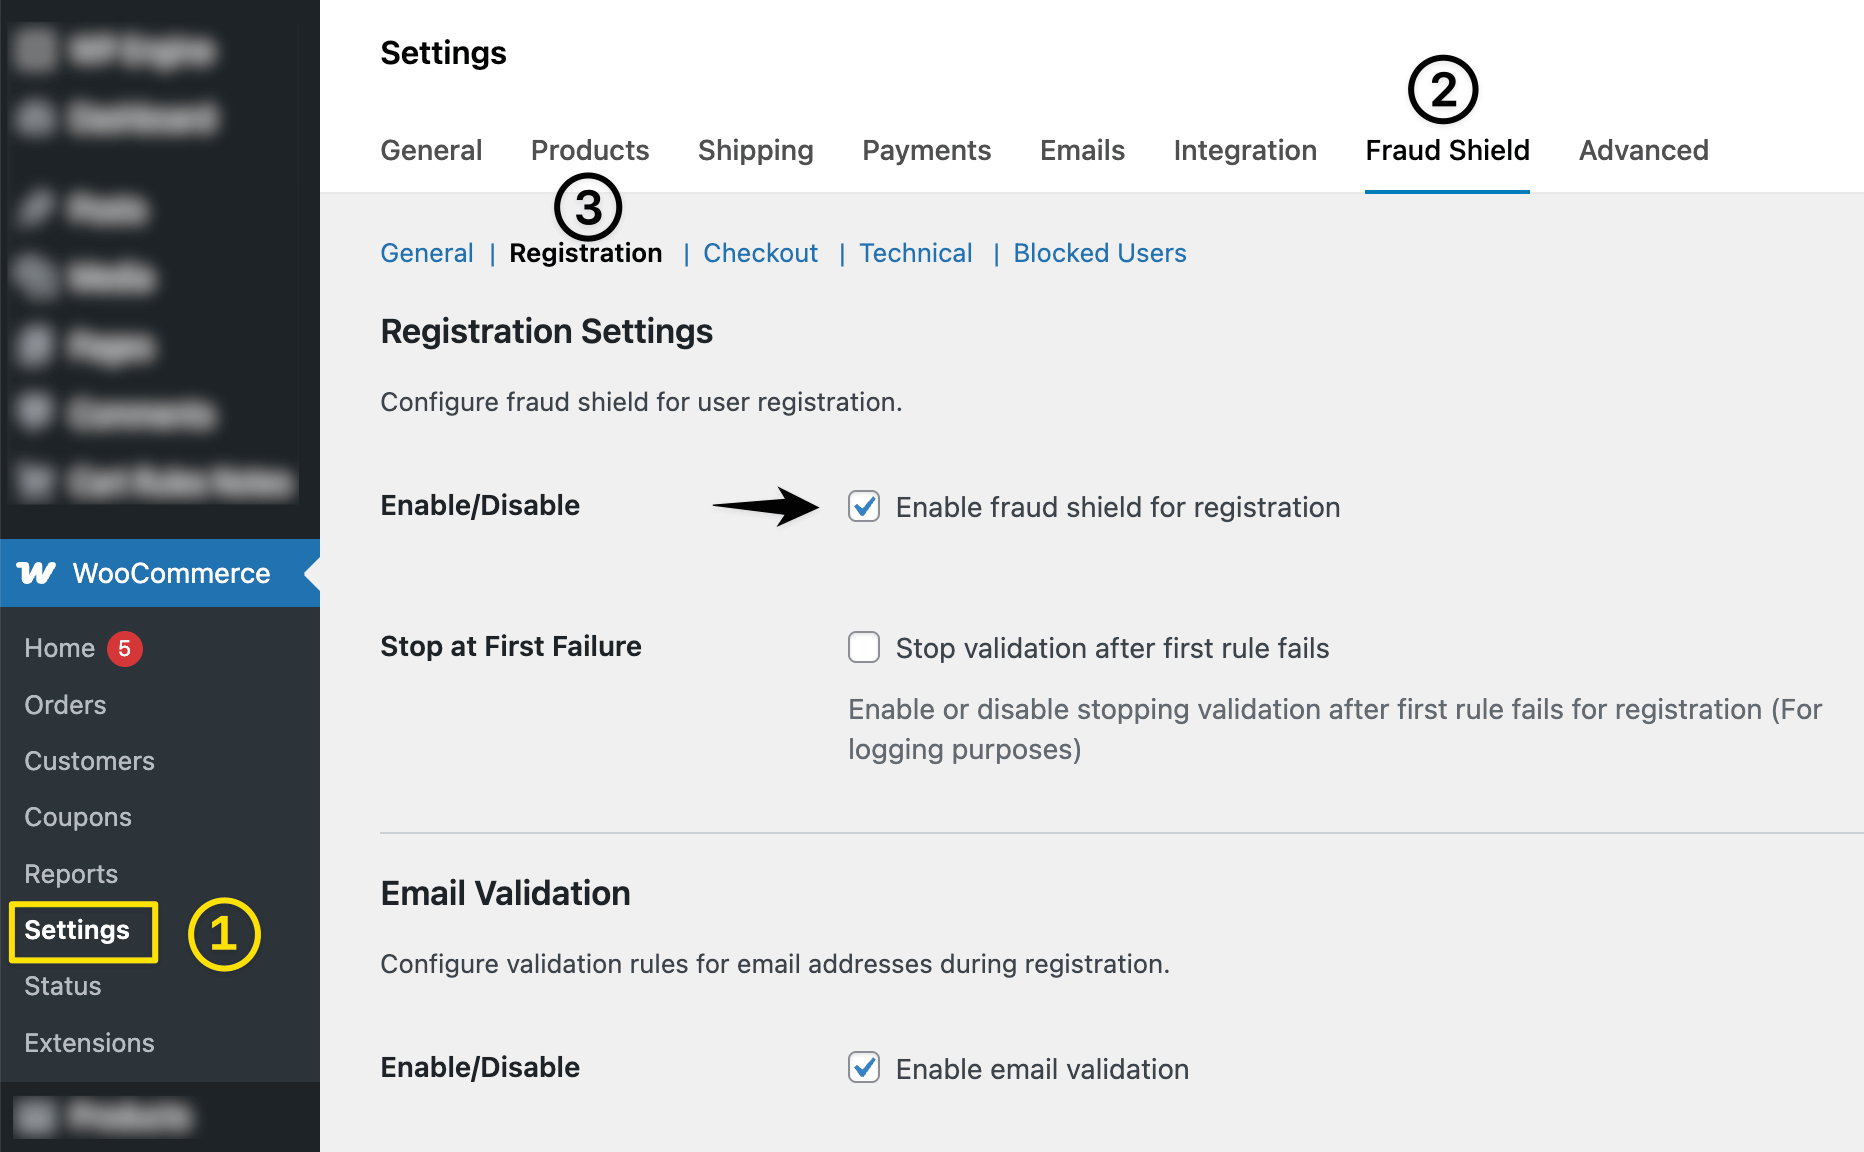1864x1152 pixels.
Task: Select the Emails settings tab
Action: pos(1082,150)
